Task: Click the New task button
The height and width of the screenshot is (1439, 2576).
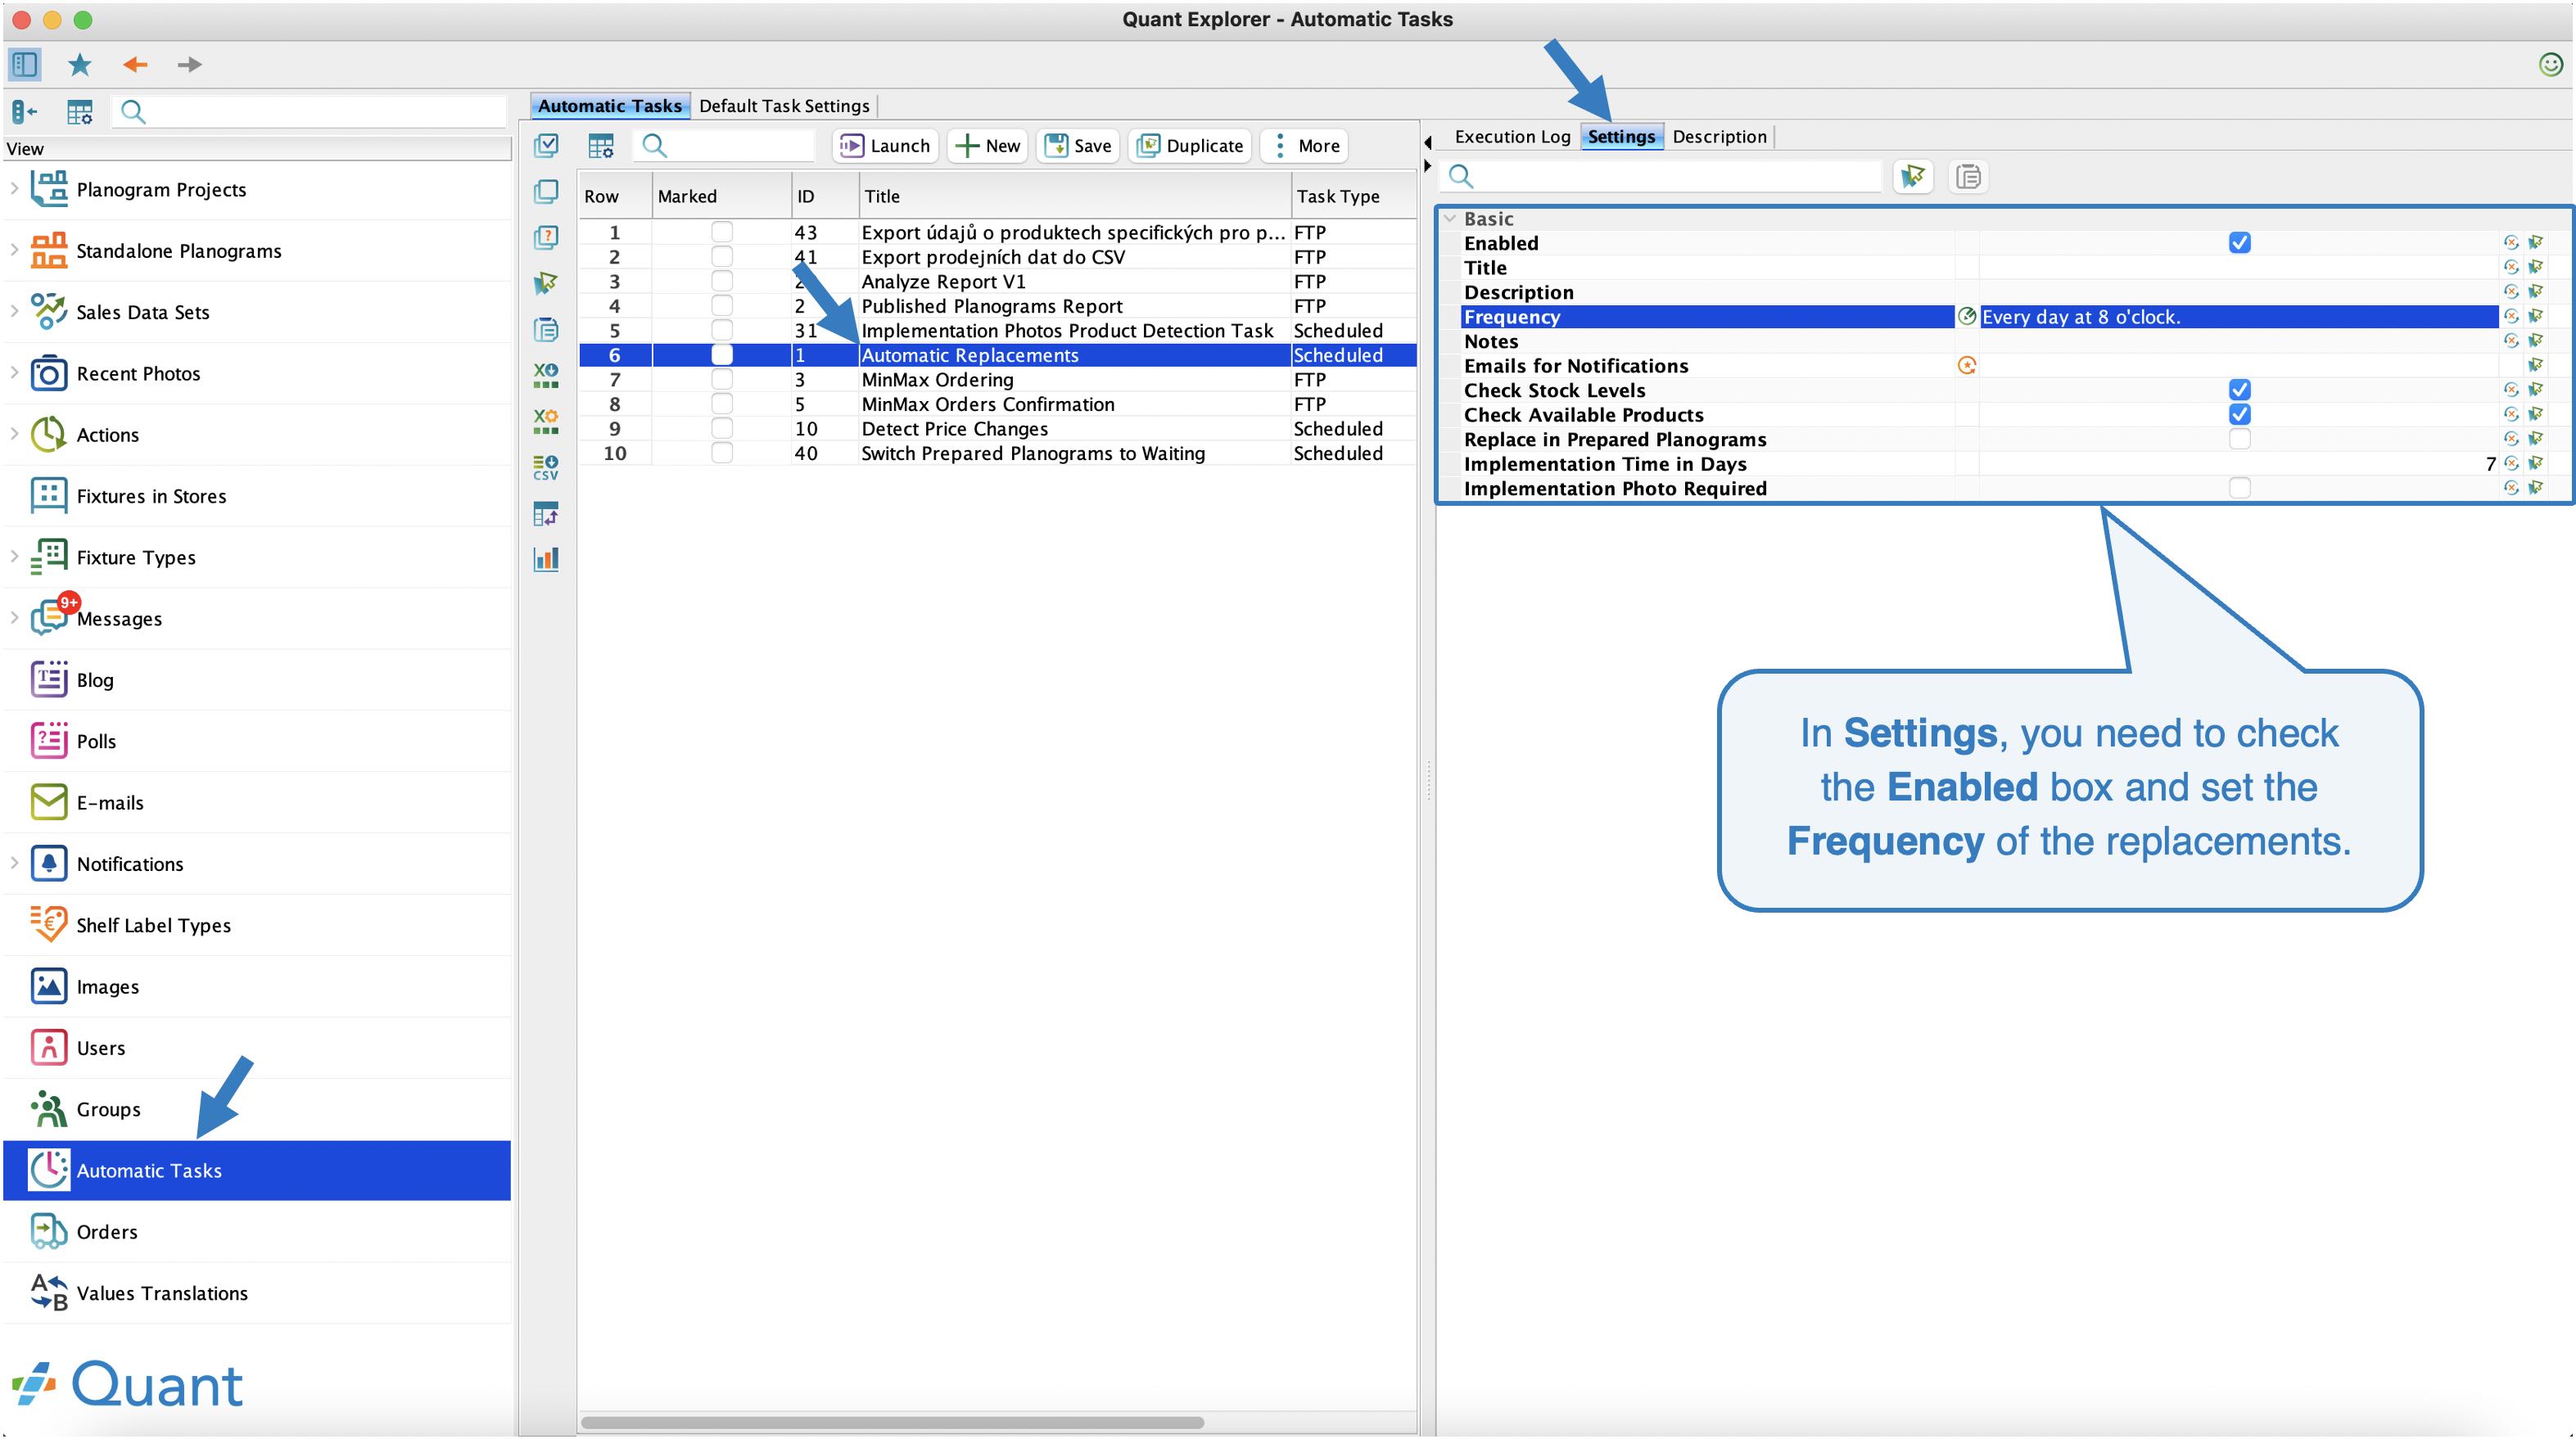Action: click(x=988, y=146)
